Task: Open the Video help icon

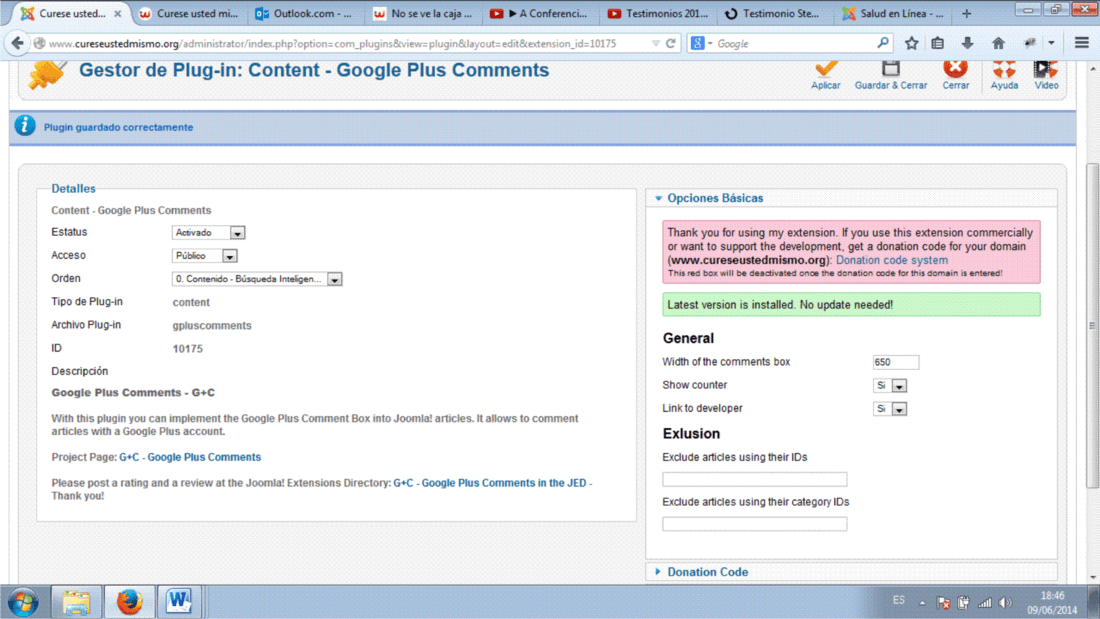Action: pos(1045,69)
